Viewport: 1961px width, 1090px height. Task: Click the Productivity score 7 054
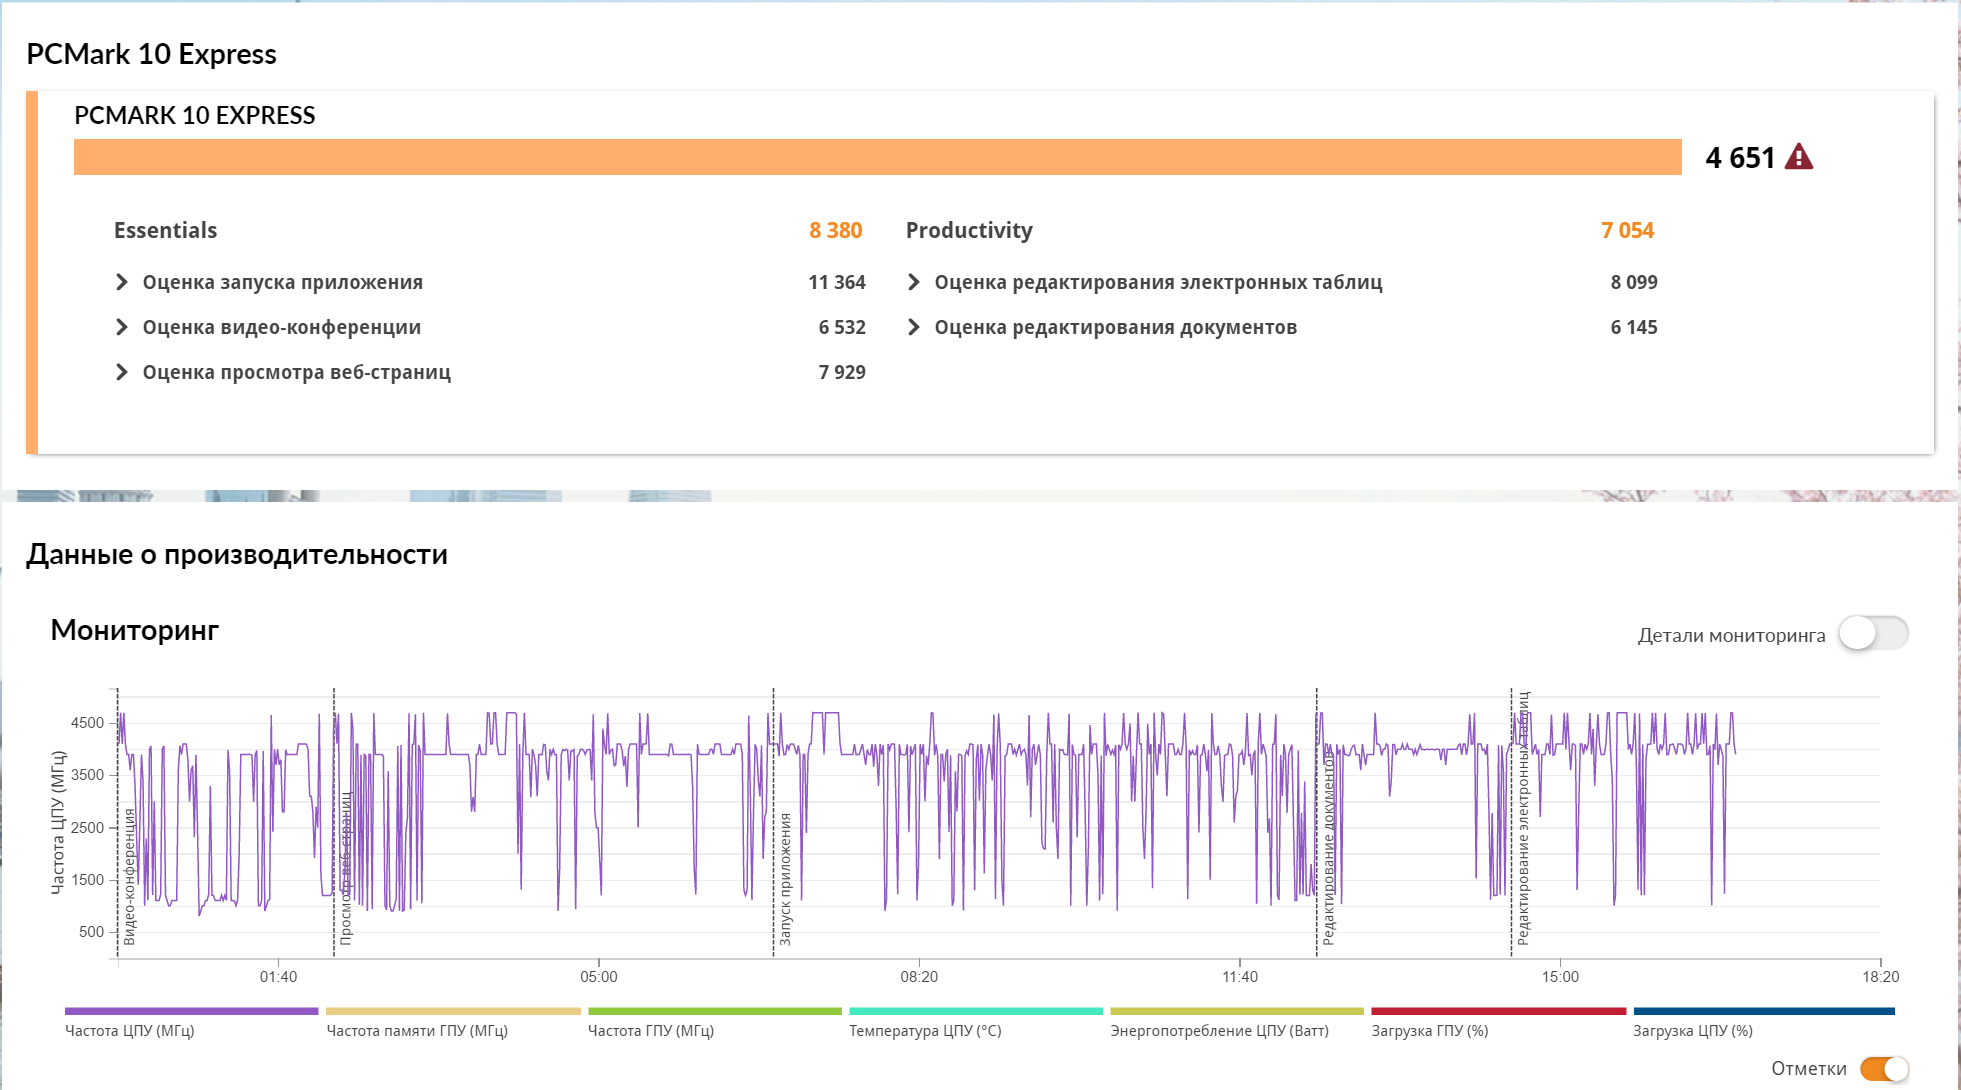tap(1627, 230)
